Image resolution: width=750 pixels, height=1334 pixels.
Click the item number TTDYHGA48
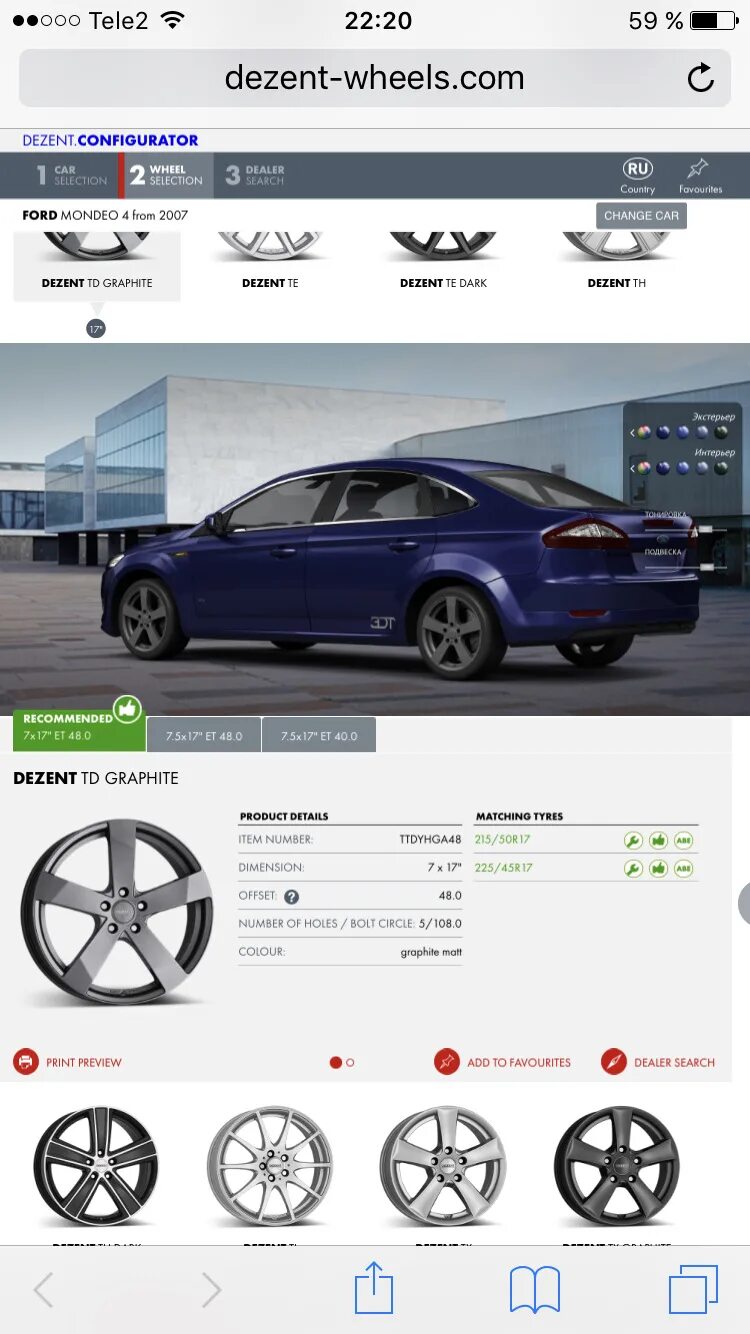pyautogui.click(x=430, y=840)
